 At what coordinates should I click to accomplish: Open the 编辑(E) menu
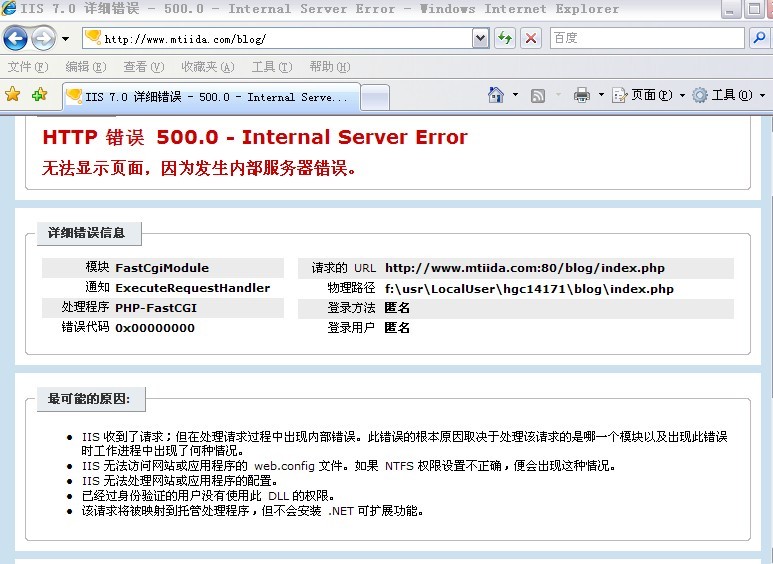tap(85, 67)
